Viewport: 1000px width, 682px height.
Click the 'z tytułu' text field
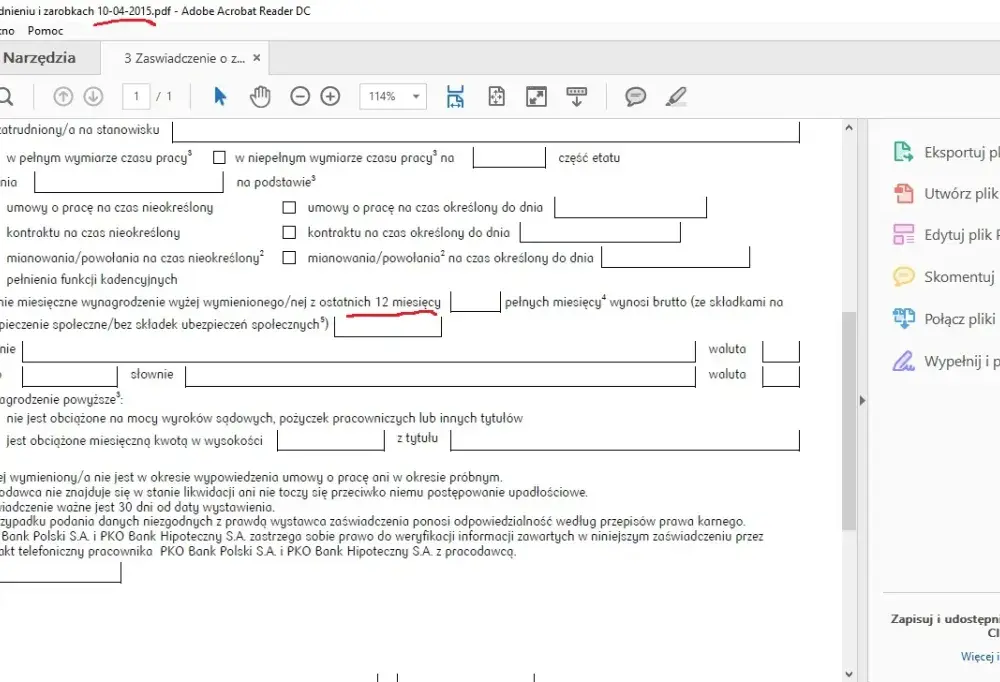click(624, 440)
